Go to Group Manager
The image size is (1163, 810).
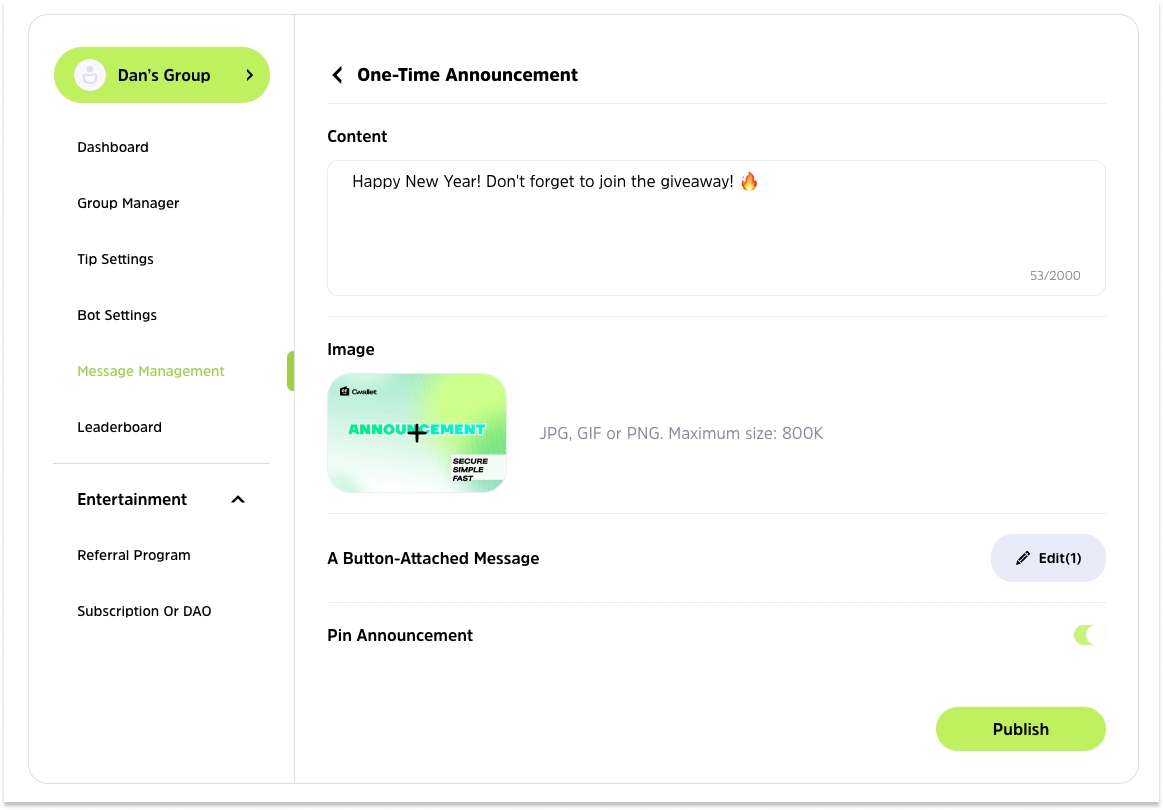click(128, 203)
